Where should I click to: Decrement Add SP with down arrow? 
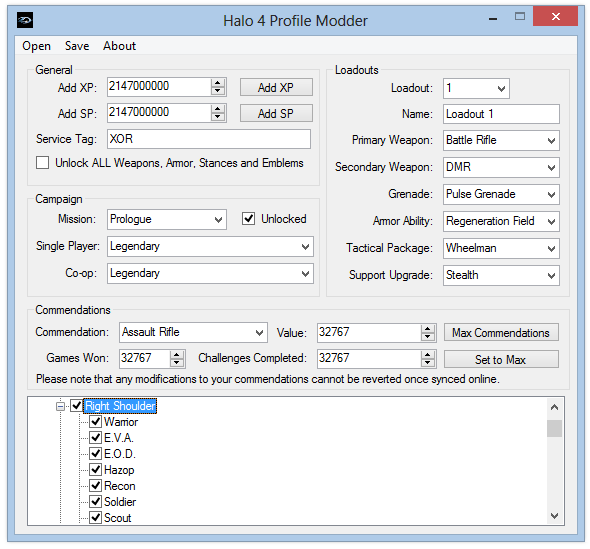[217, 117]
